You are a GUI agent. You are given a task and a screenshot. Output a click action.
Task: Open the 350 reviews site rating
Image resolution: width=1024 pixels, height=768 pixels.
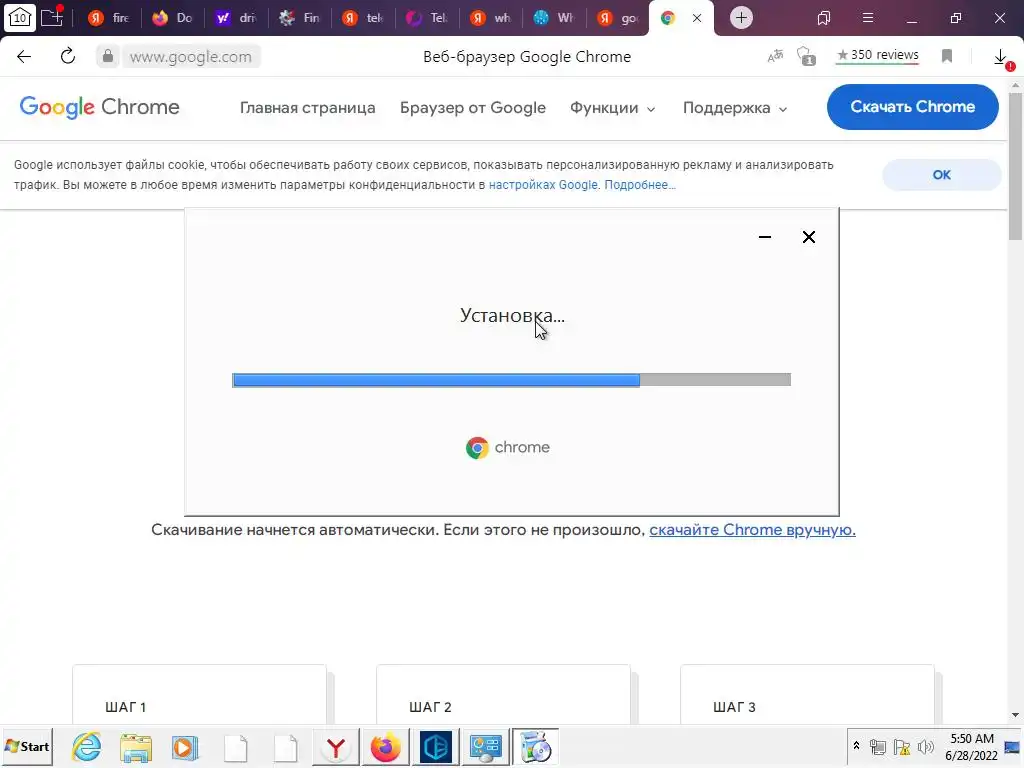878,56
